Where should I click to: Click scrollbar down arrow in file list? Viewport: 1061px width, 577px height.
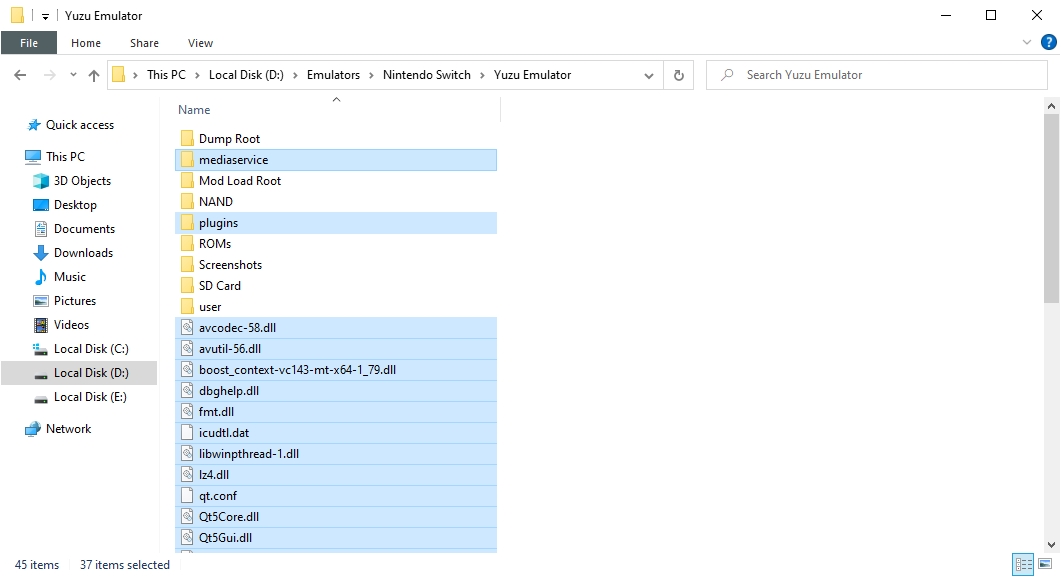tap(1051, 544)
